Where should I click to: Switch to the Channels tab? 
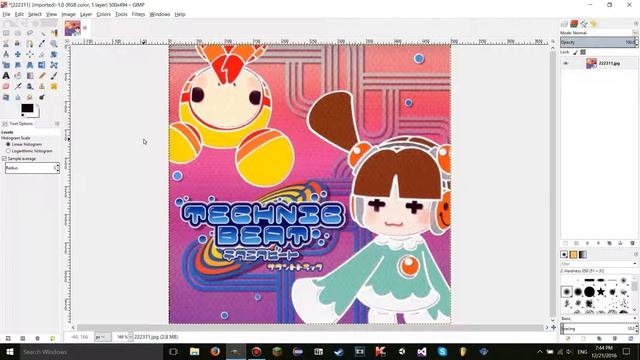(x=574, y=24)
